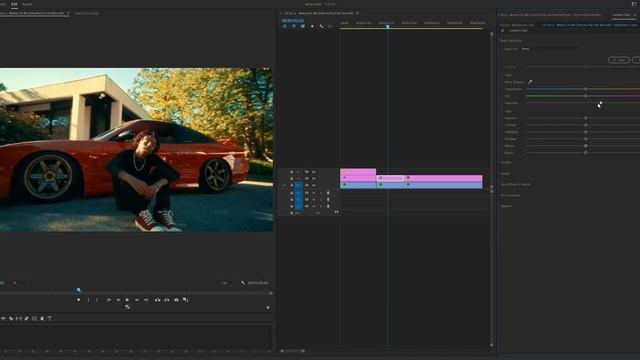Click the Program monitor settings wrench
Viewport: 640px width, 360px height.
pos(243,282)
